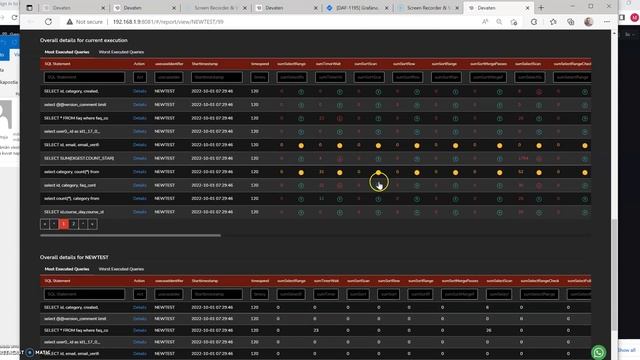Open Details link for 'SELECT id, category, created' in top table

140,91
